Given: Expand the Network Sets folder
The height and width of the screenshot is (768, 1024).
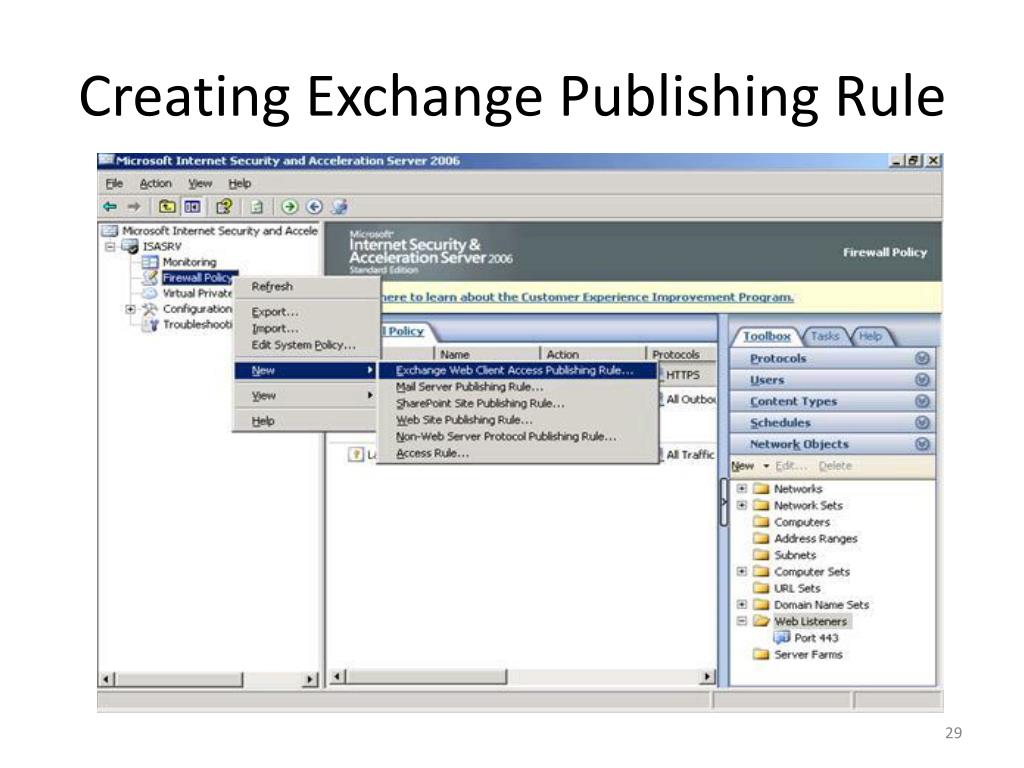Looking at the screenshot, I should tap(742, 505).
